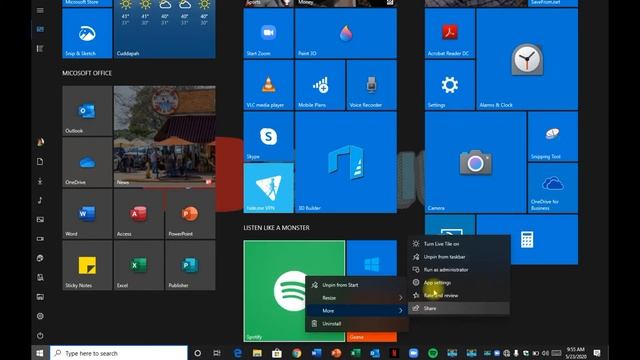Open the Snip & Sketch tile
The width and height of the screenshot is (640, 360).
click(x=87, y=33)
